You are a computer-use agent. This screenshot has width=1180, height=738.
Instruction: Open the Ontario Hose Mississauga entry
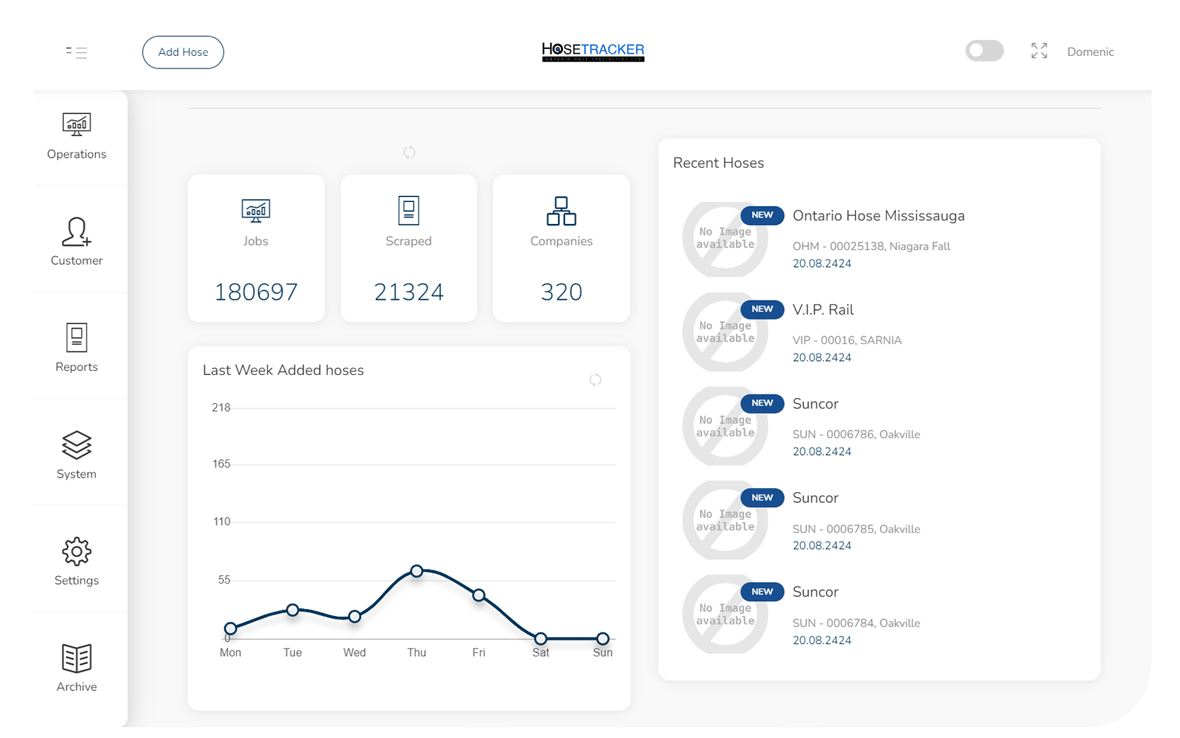click(878, 216)
